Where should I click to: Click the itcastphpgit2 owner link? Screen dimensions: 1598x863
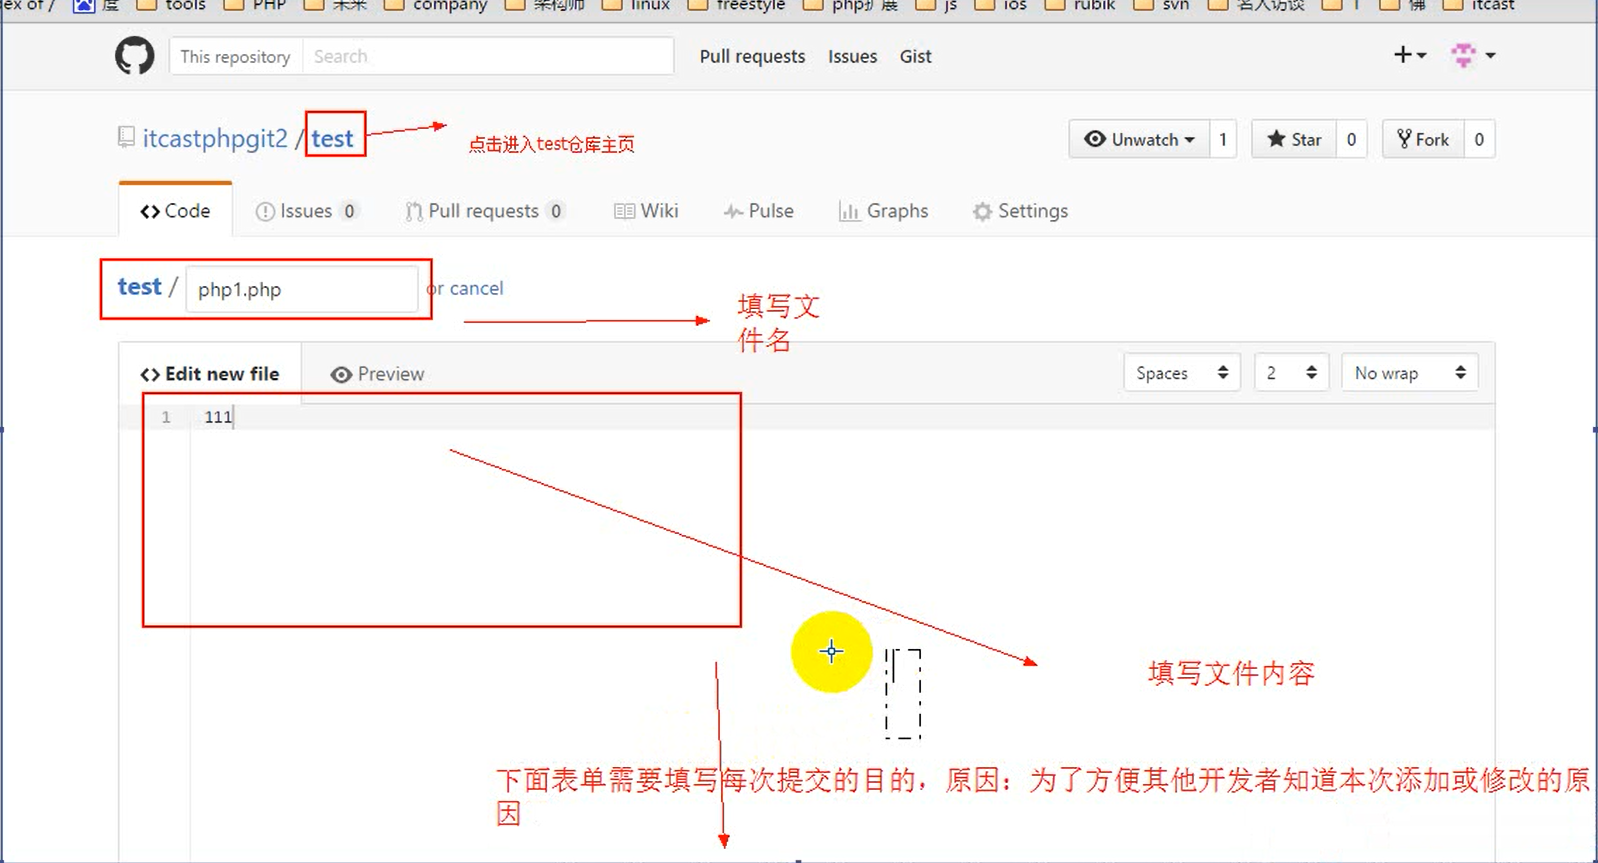[215, 138]
